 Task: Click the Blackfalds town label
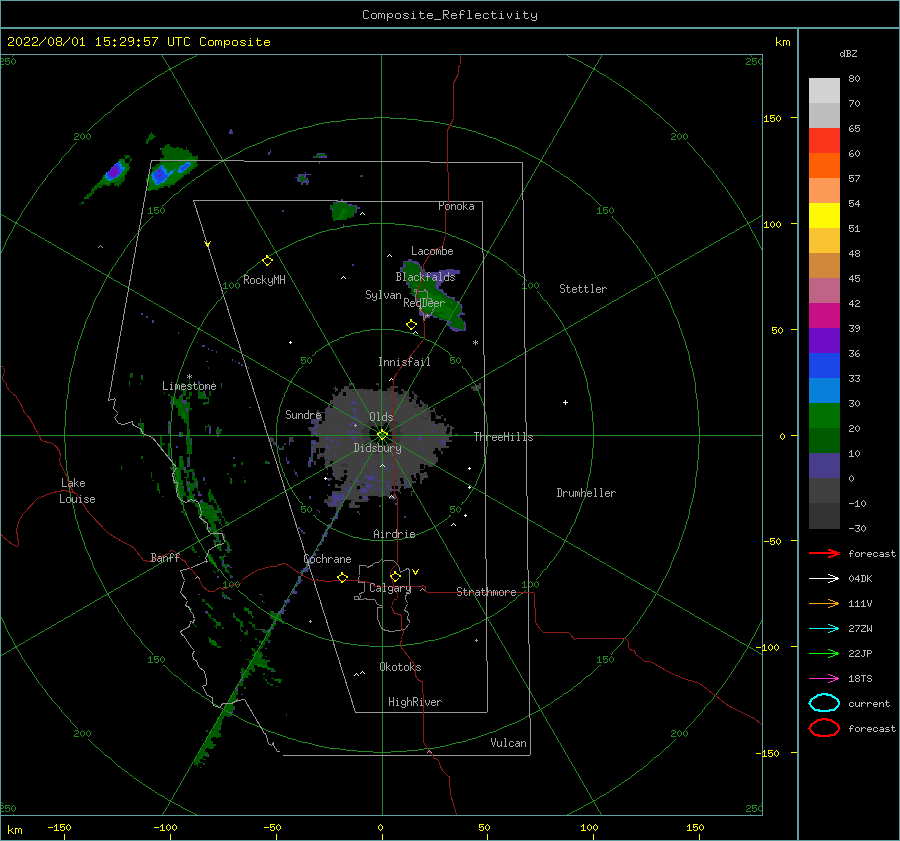[x=425, y=277]
